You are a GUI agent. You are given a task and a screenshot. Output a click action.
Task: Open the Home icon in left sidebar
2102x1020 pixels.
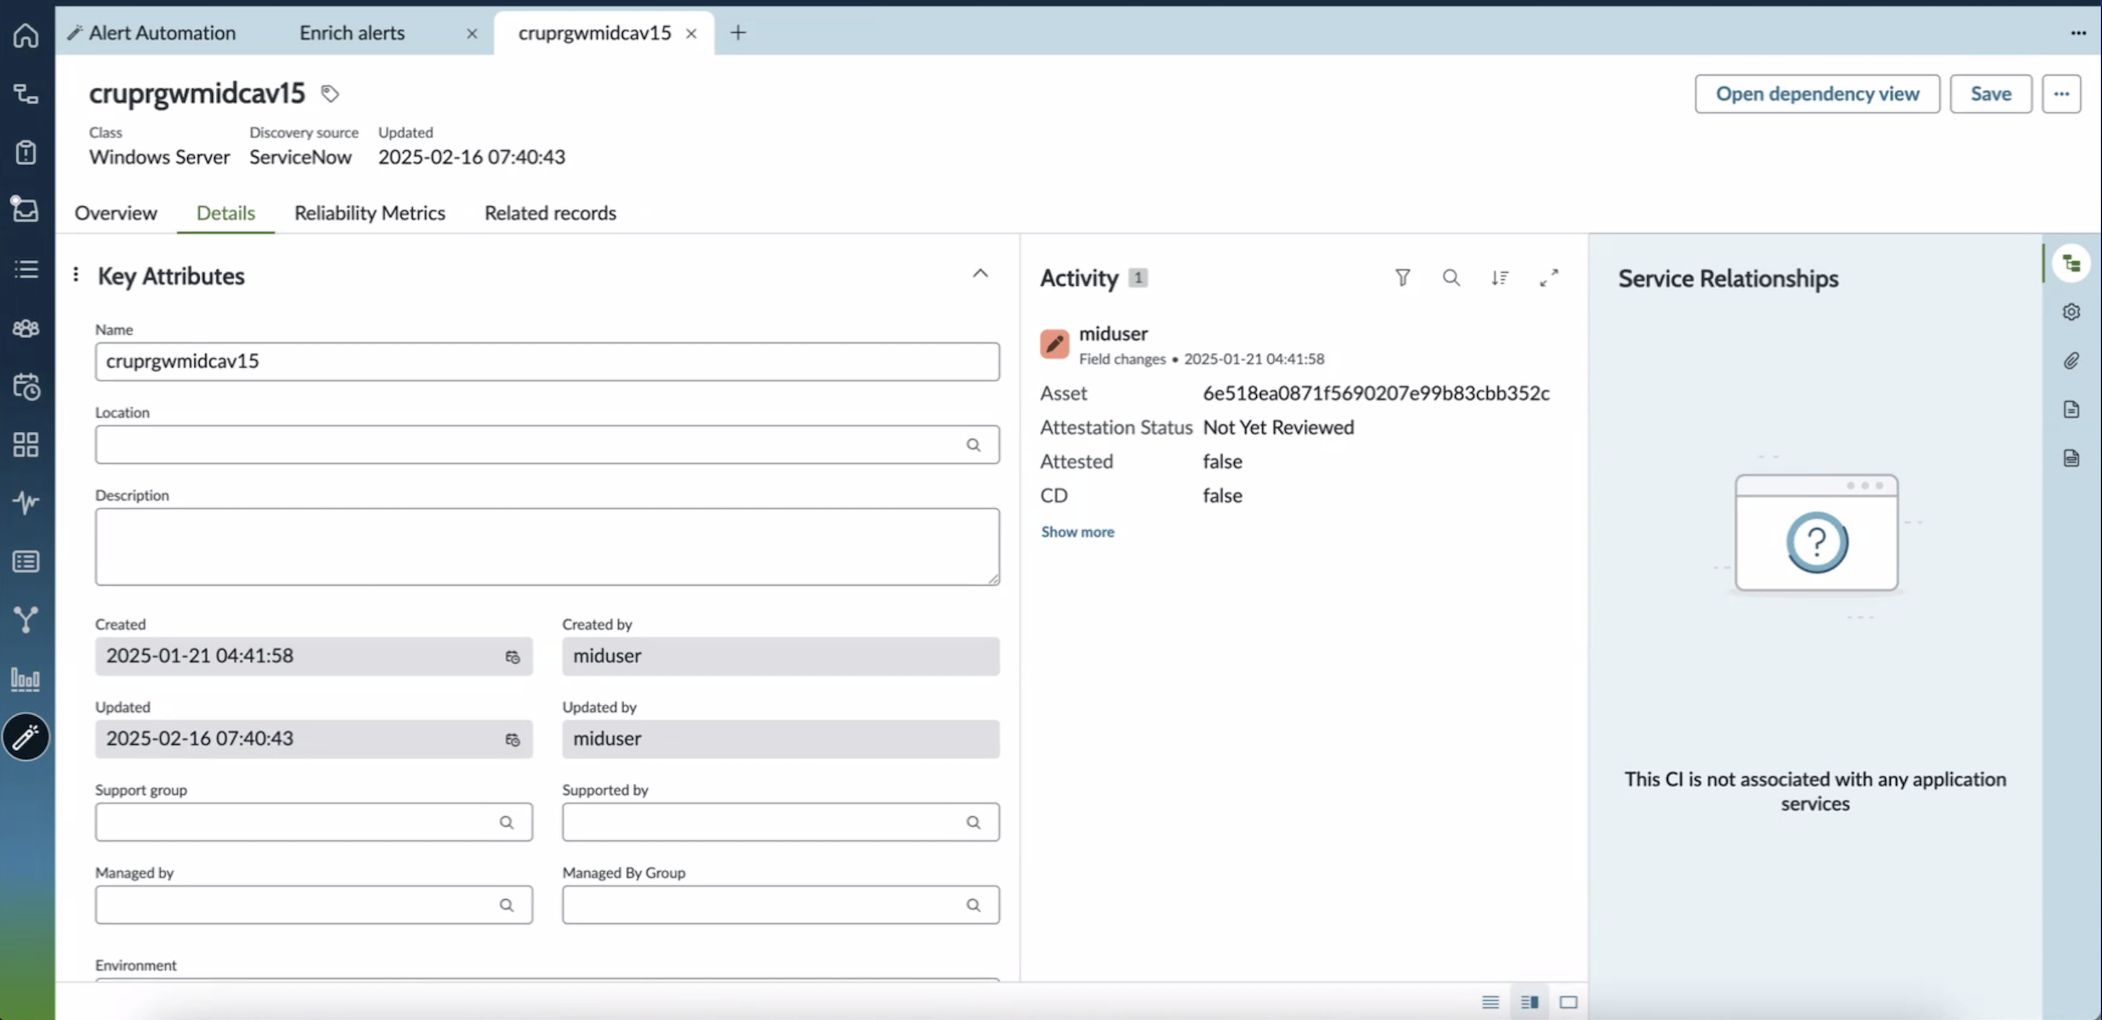click(x=26, y=35)
